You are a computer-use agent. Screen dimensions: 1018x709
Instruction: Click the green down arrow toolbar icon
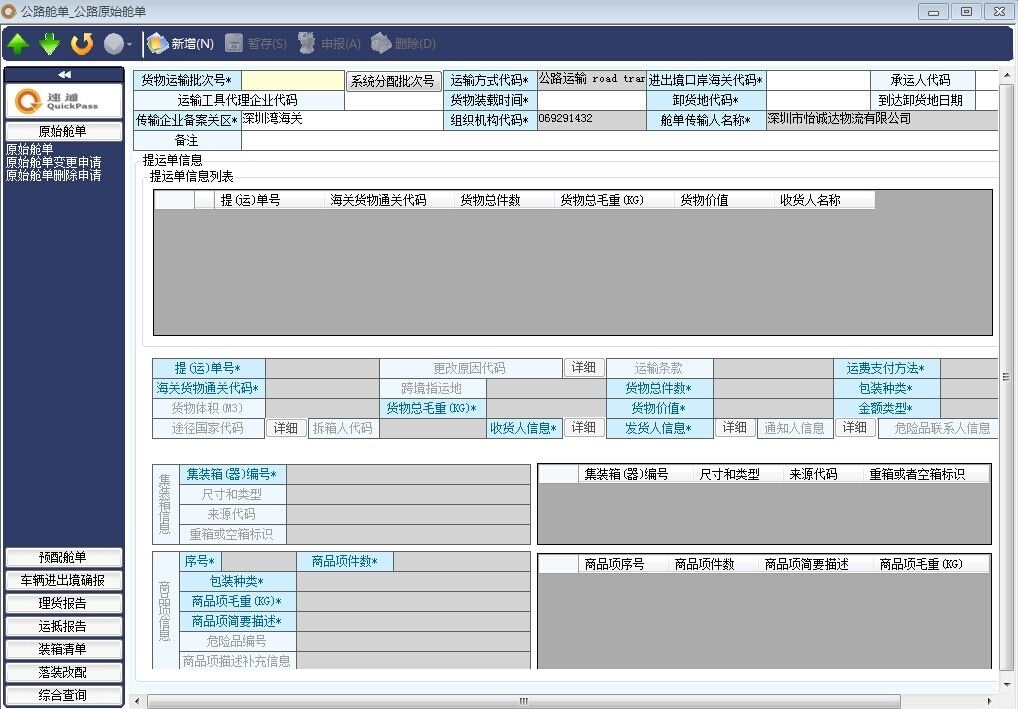pyautogui.click(x=50, y=44)
